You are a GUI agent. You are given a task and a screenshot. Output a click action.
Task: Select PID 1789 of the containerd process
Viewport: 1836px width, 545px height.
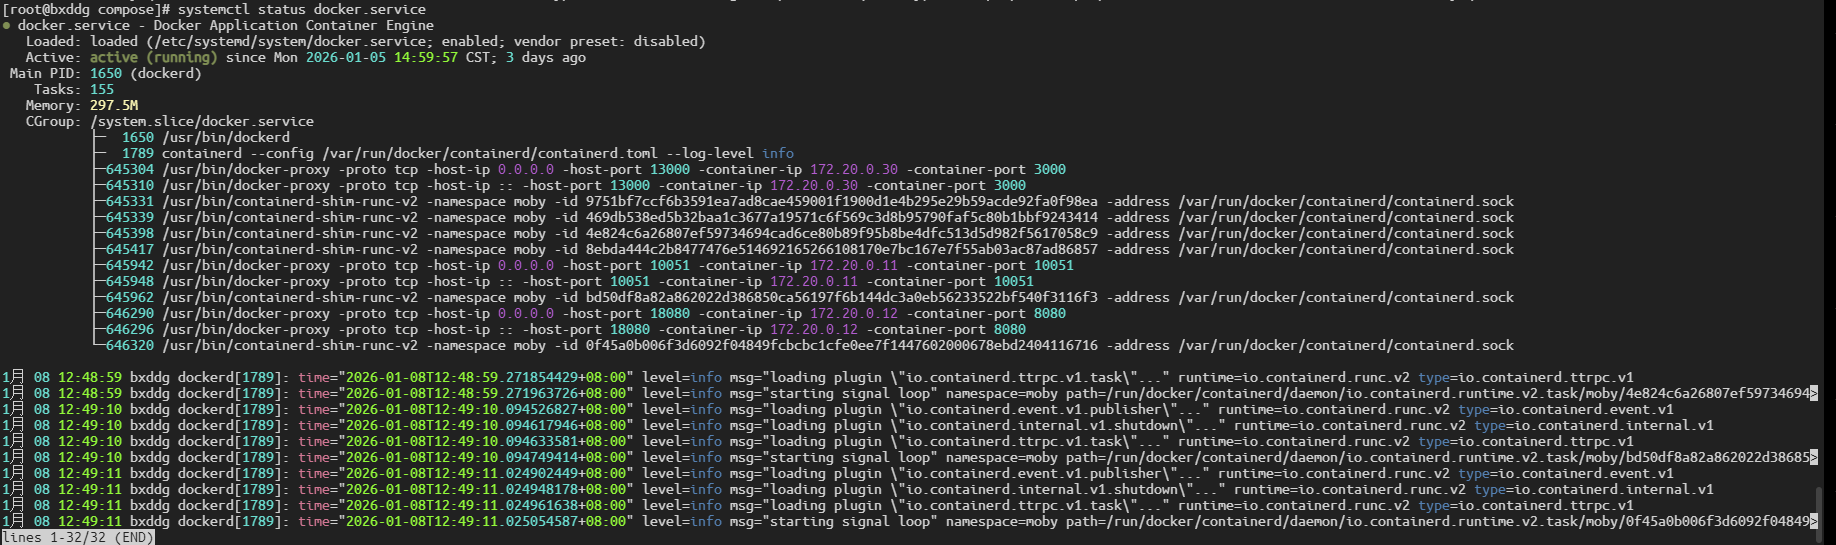pos(138,154)
